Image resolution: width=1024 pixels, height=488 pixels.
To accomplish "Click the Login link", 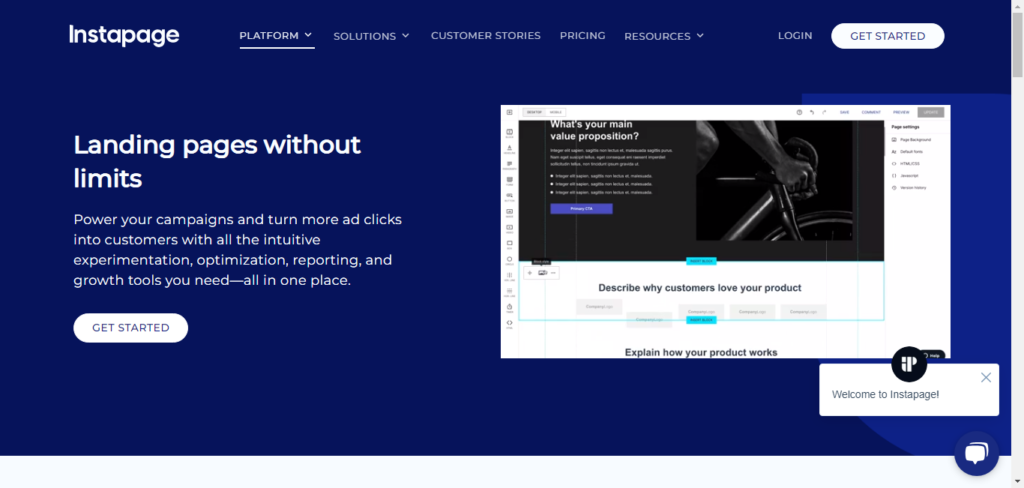I will [x=795, y=35].
